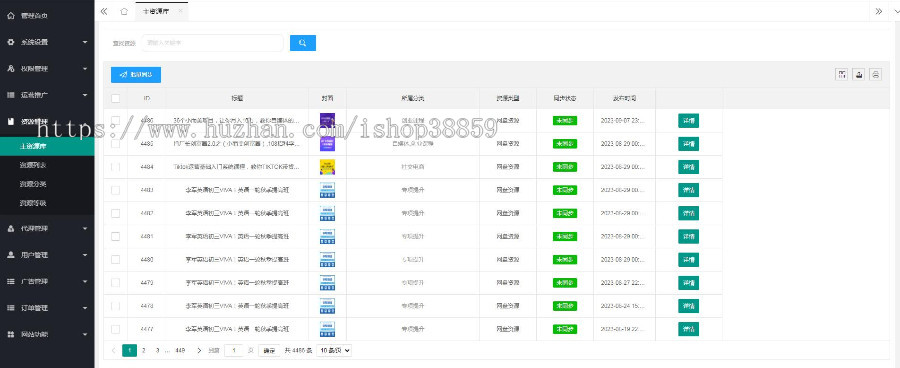Go to the previous page arrow in pagination
900x368 pixels.
[x=113, y=350]
